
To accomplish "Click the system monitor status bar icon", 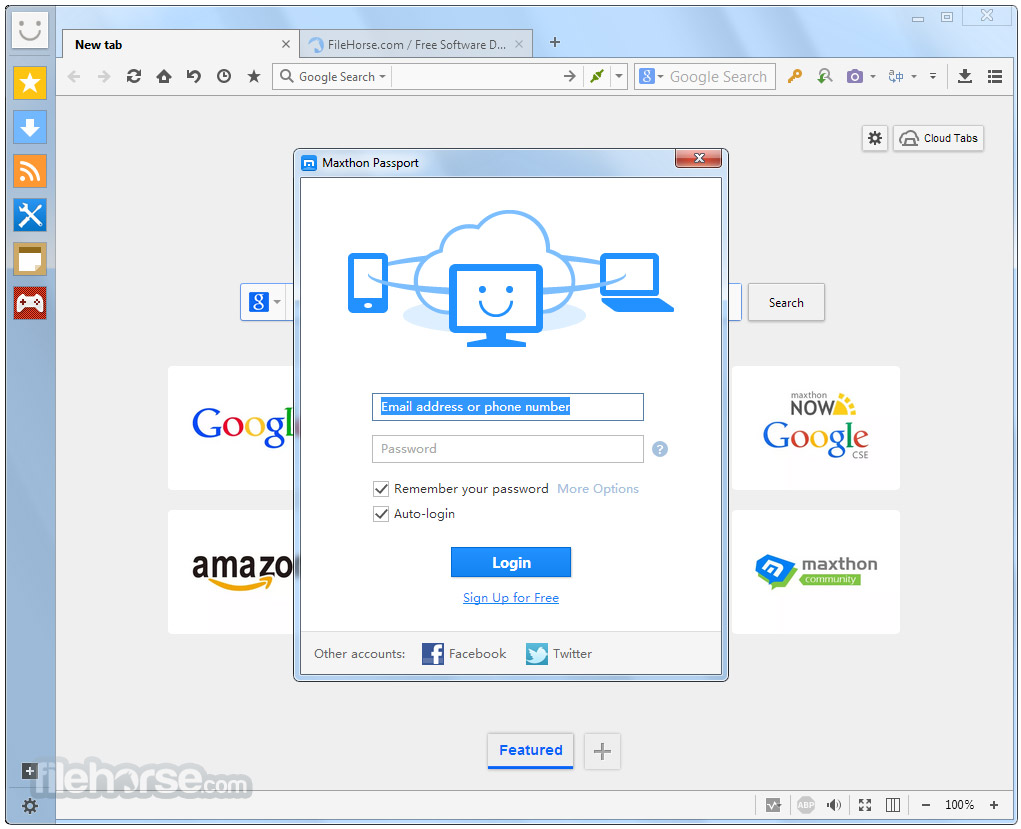I will (x=773, y=805).
